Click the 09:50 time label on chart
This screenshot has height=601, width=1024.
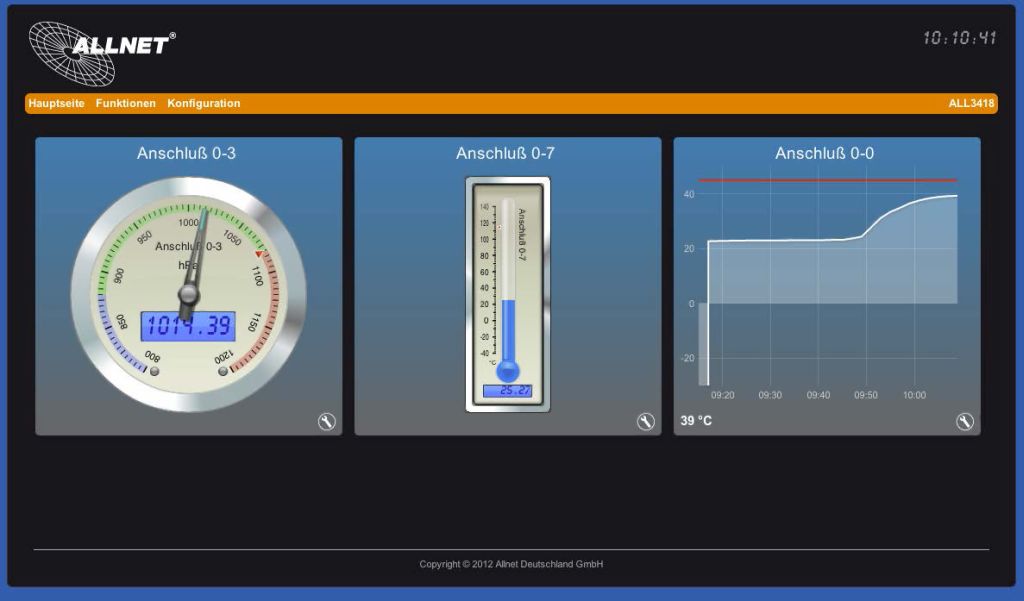click(866, 395)
